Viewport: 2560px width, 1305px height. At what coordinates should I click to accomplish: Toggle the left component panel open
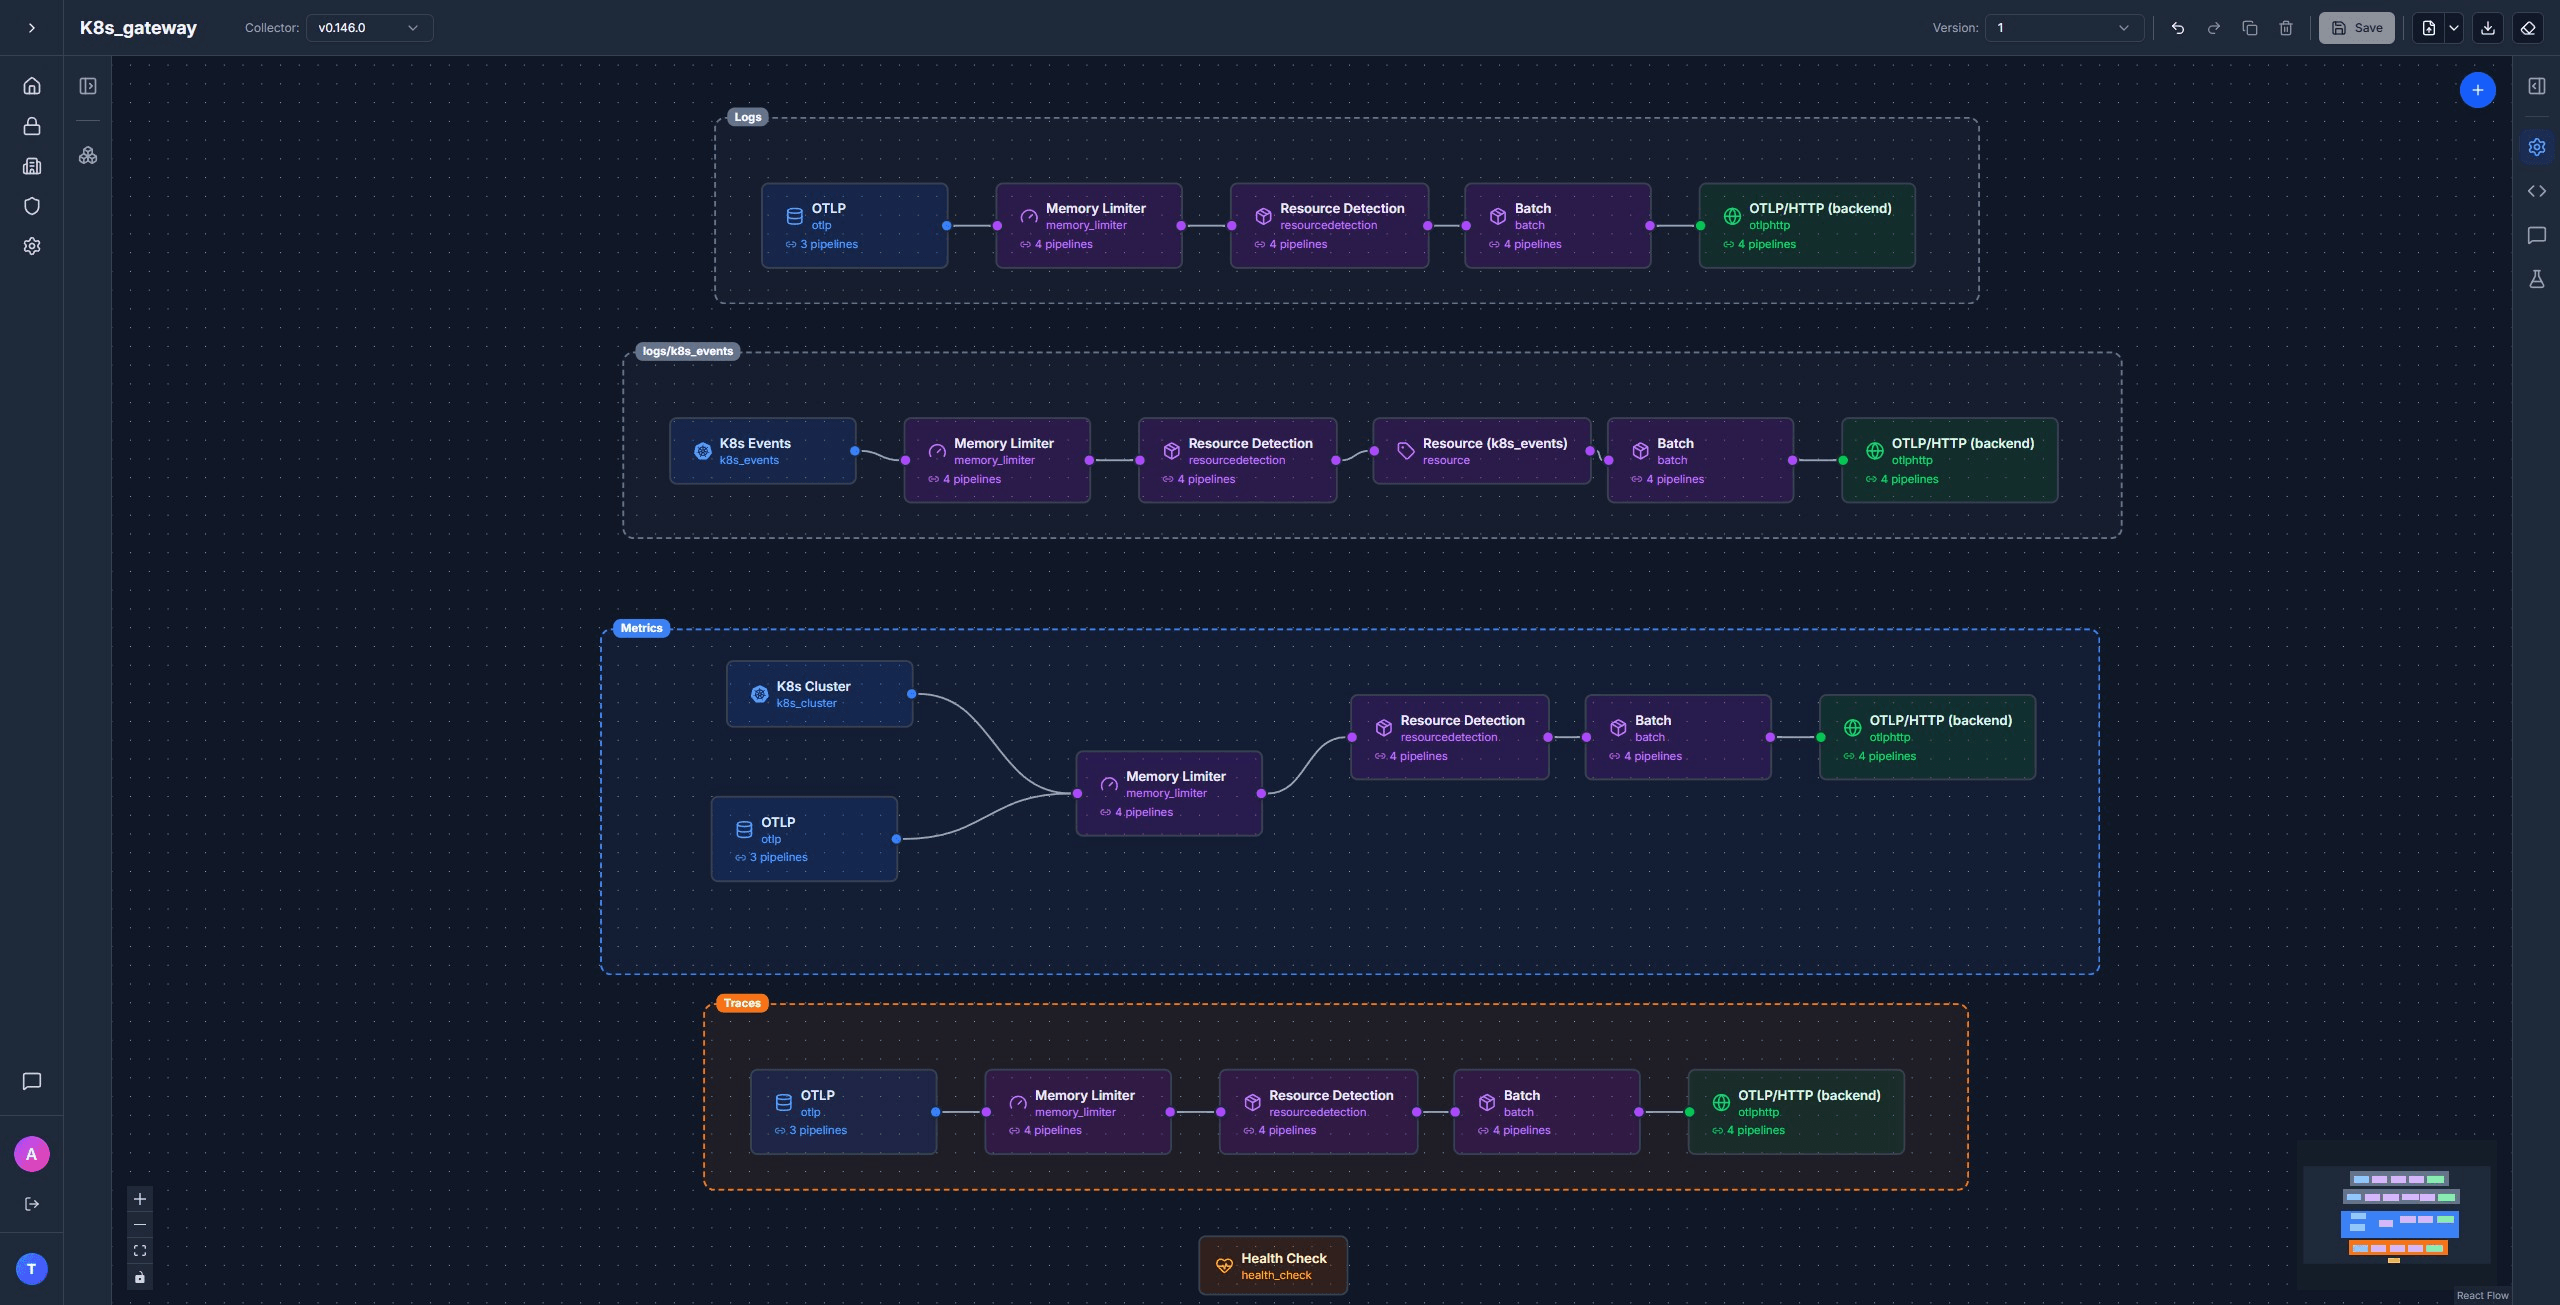tap(88, 86)
